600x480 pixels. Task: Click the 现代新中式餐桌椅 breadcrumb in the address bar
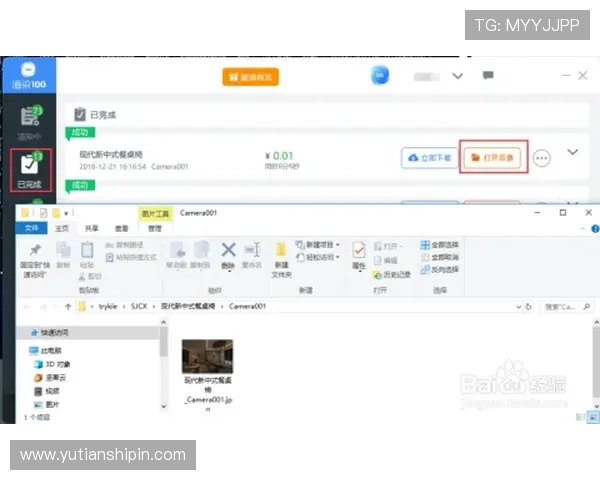(188, 306)
